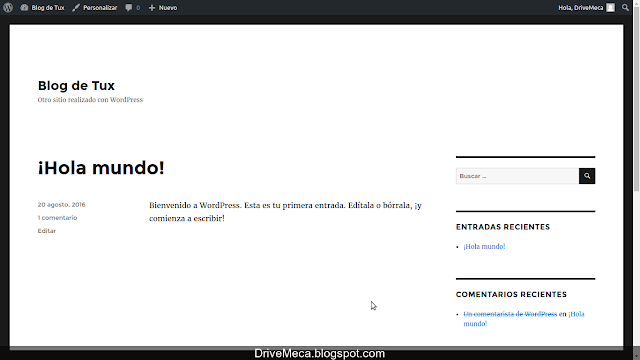Click the Editar post link

click(x=47, y=231)
